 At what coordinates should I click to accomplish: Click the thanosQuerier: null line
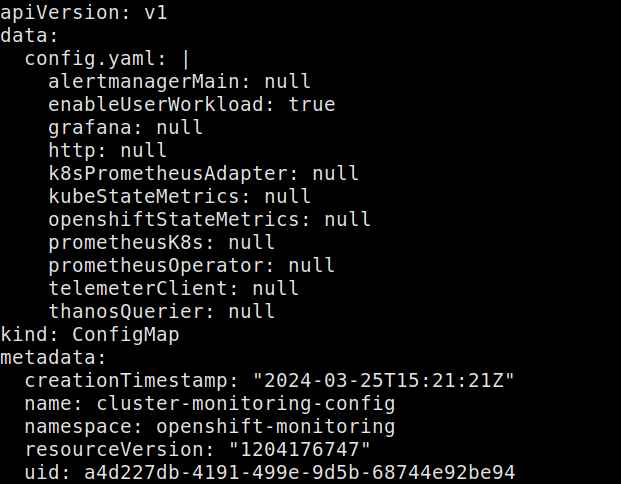[161, 311]
